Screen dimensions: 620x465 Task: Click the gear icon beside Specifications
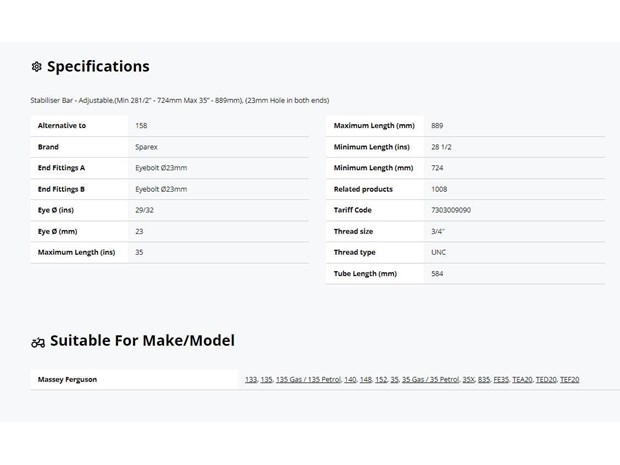tap(36, 66)
